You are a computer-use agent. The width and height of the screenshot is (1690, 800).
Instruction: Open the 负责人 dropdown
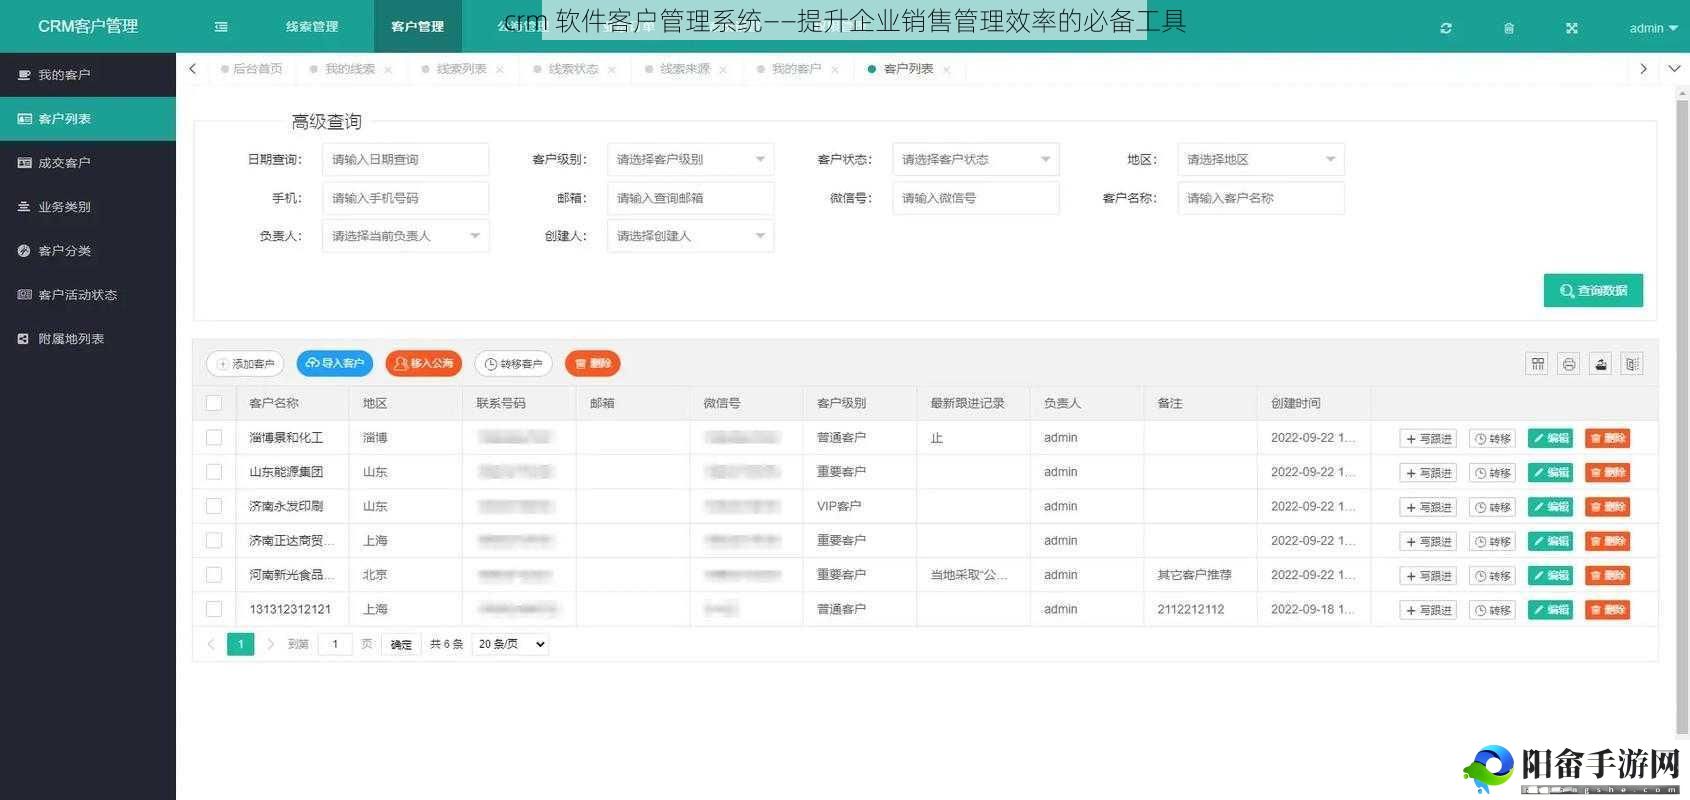point(405,236)
